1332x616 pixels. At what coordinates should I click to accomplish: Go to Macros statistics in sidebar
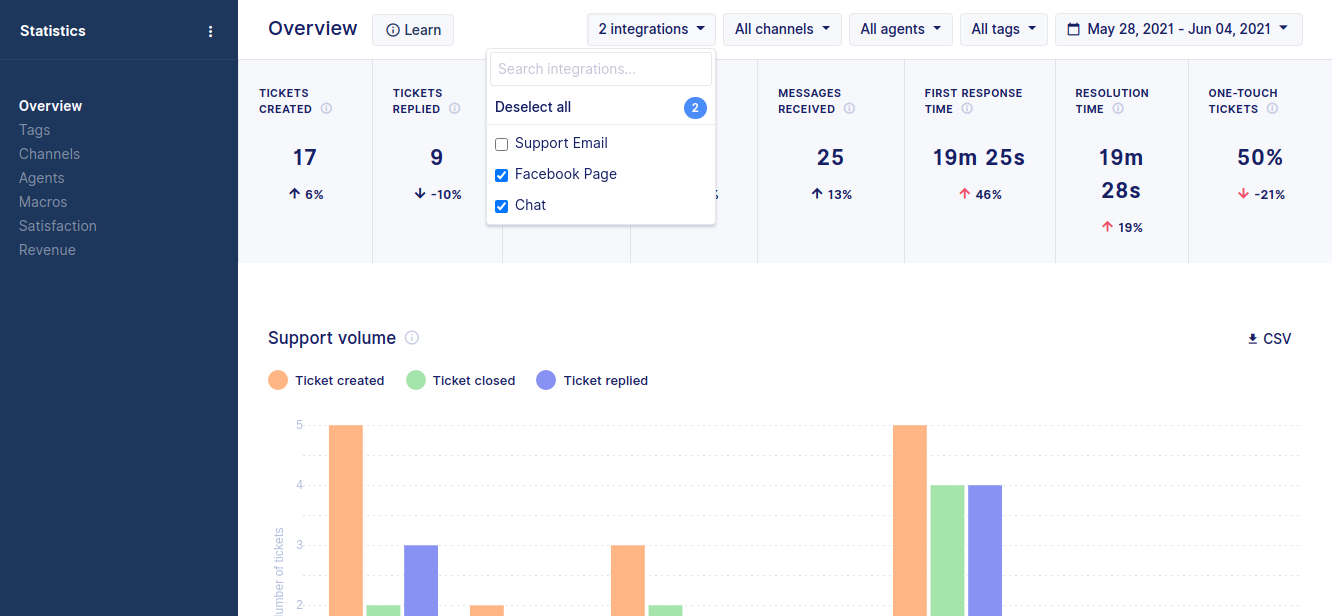tap(43, 202)
